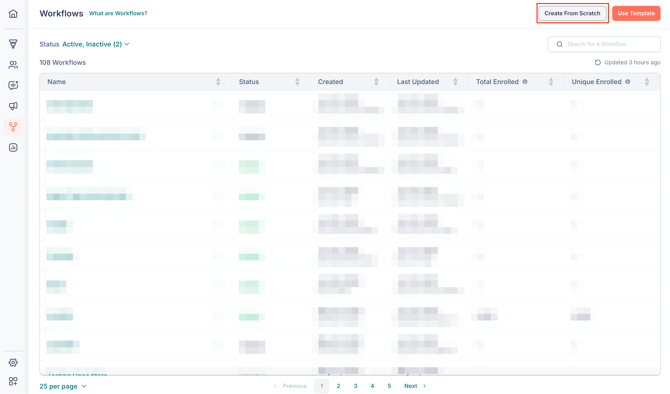Viewport: 670px width, 394px height.
Task: Jump to page 2 in pagination
Action: pos(338,386)
